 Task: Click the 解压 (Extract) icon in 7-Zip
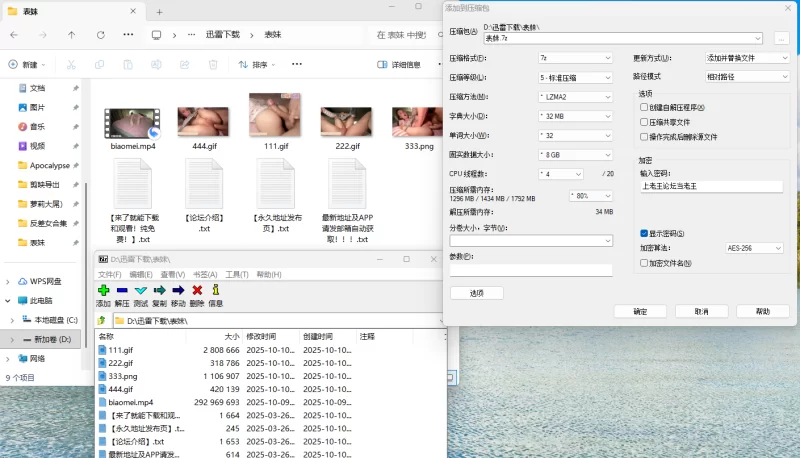point(122,290)
